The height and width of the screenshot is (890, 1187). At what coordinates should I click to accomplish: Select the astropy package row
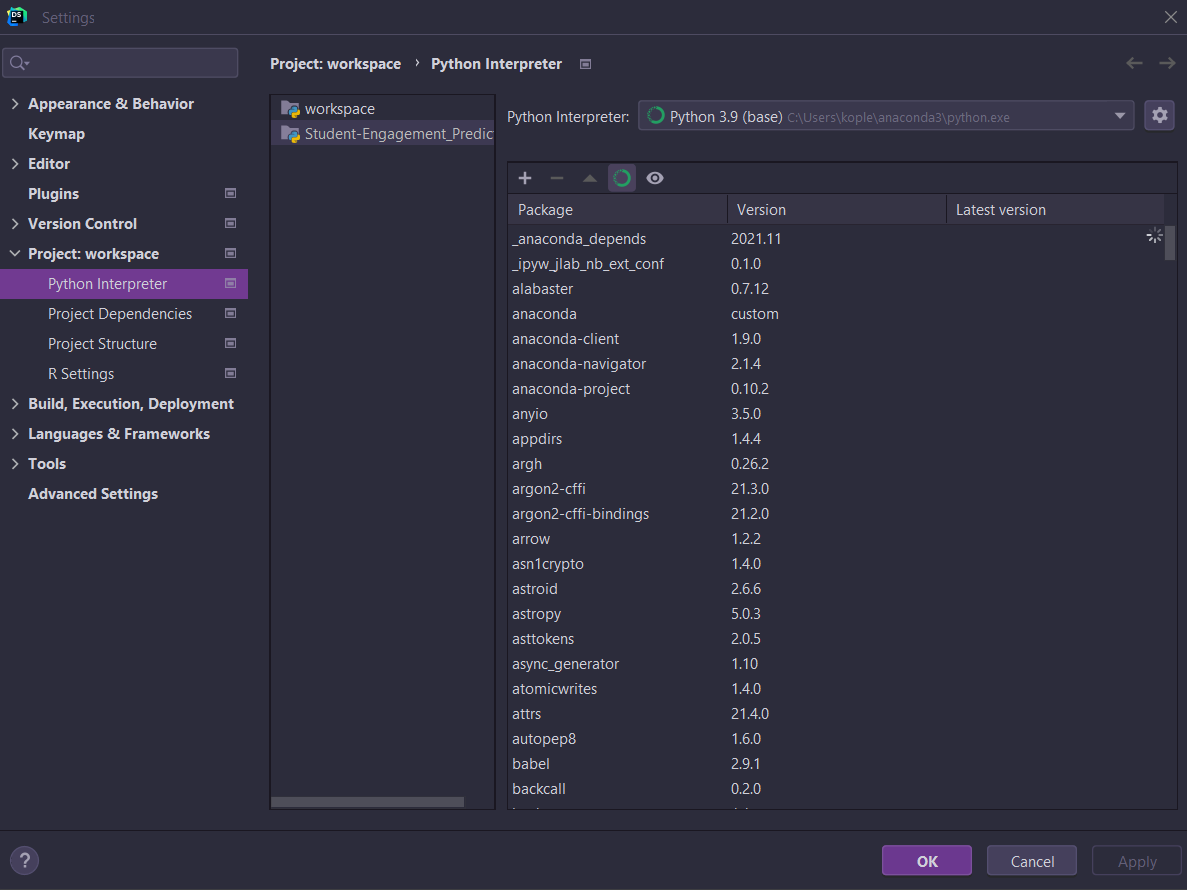pyautogui.click(x=836, y=613)
